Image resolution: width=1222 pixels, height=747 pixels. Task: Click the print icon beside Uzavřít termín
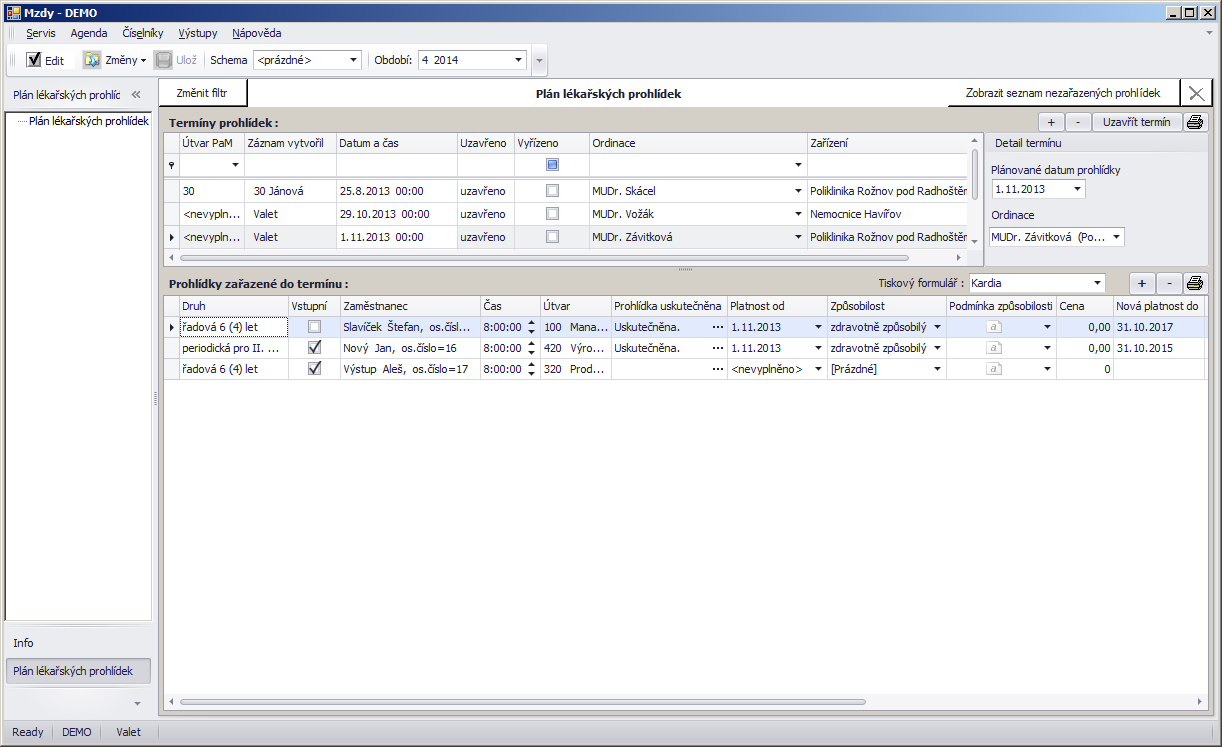point(1195,123)
